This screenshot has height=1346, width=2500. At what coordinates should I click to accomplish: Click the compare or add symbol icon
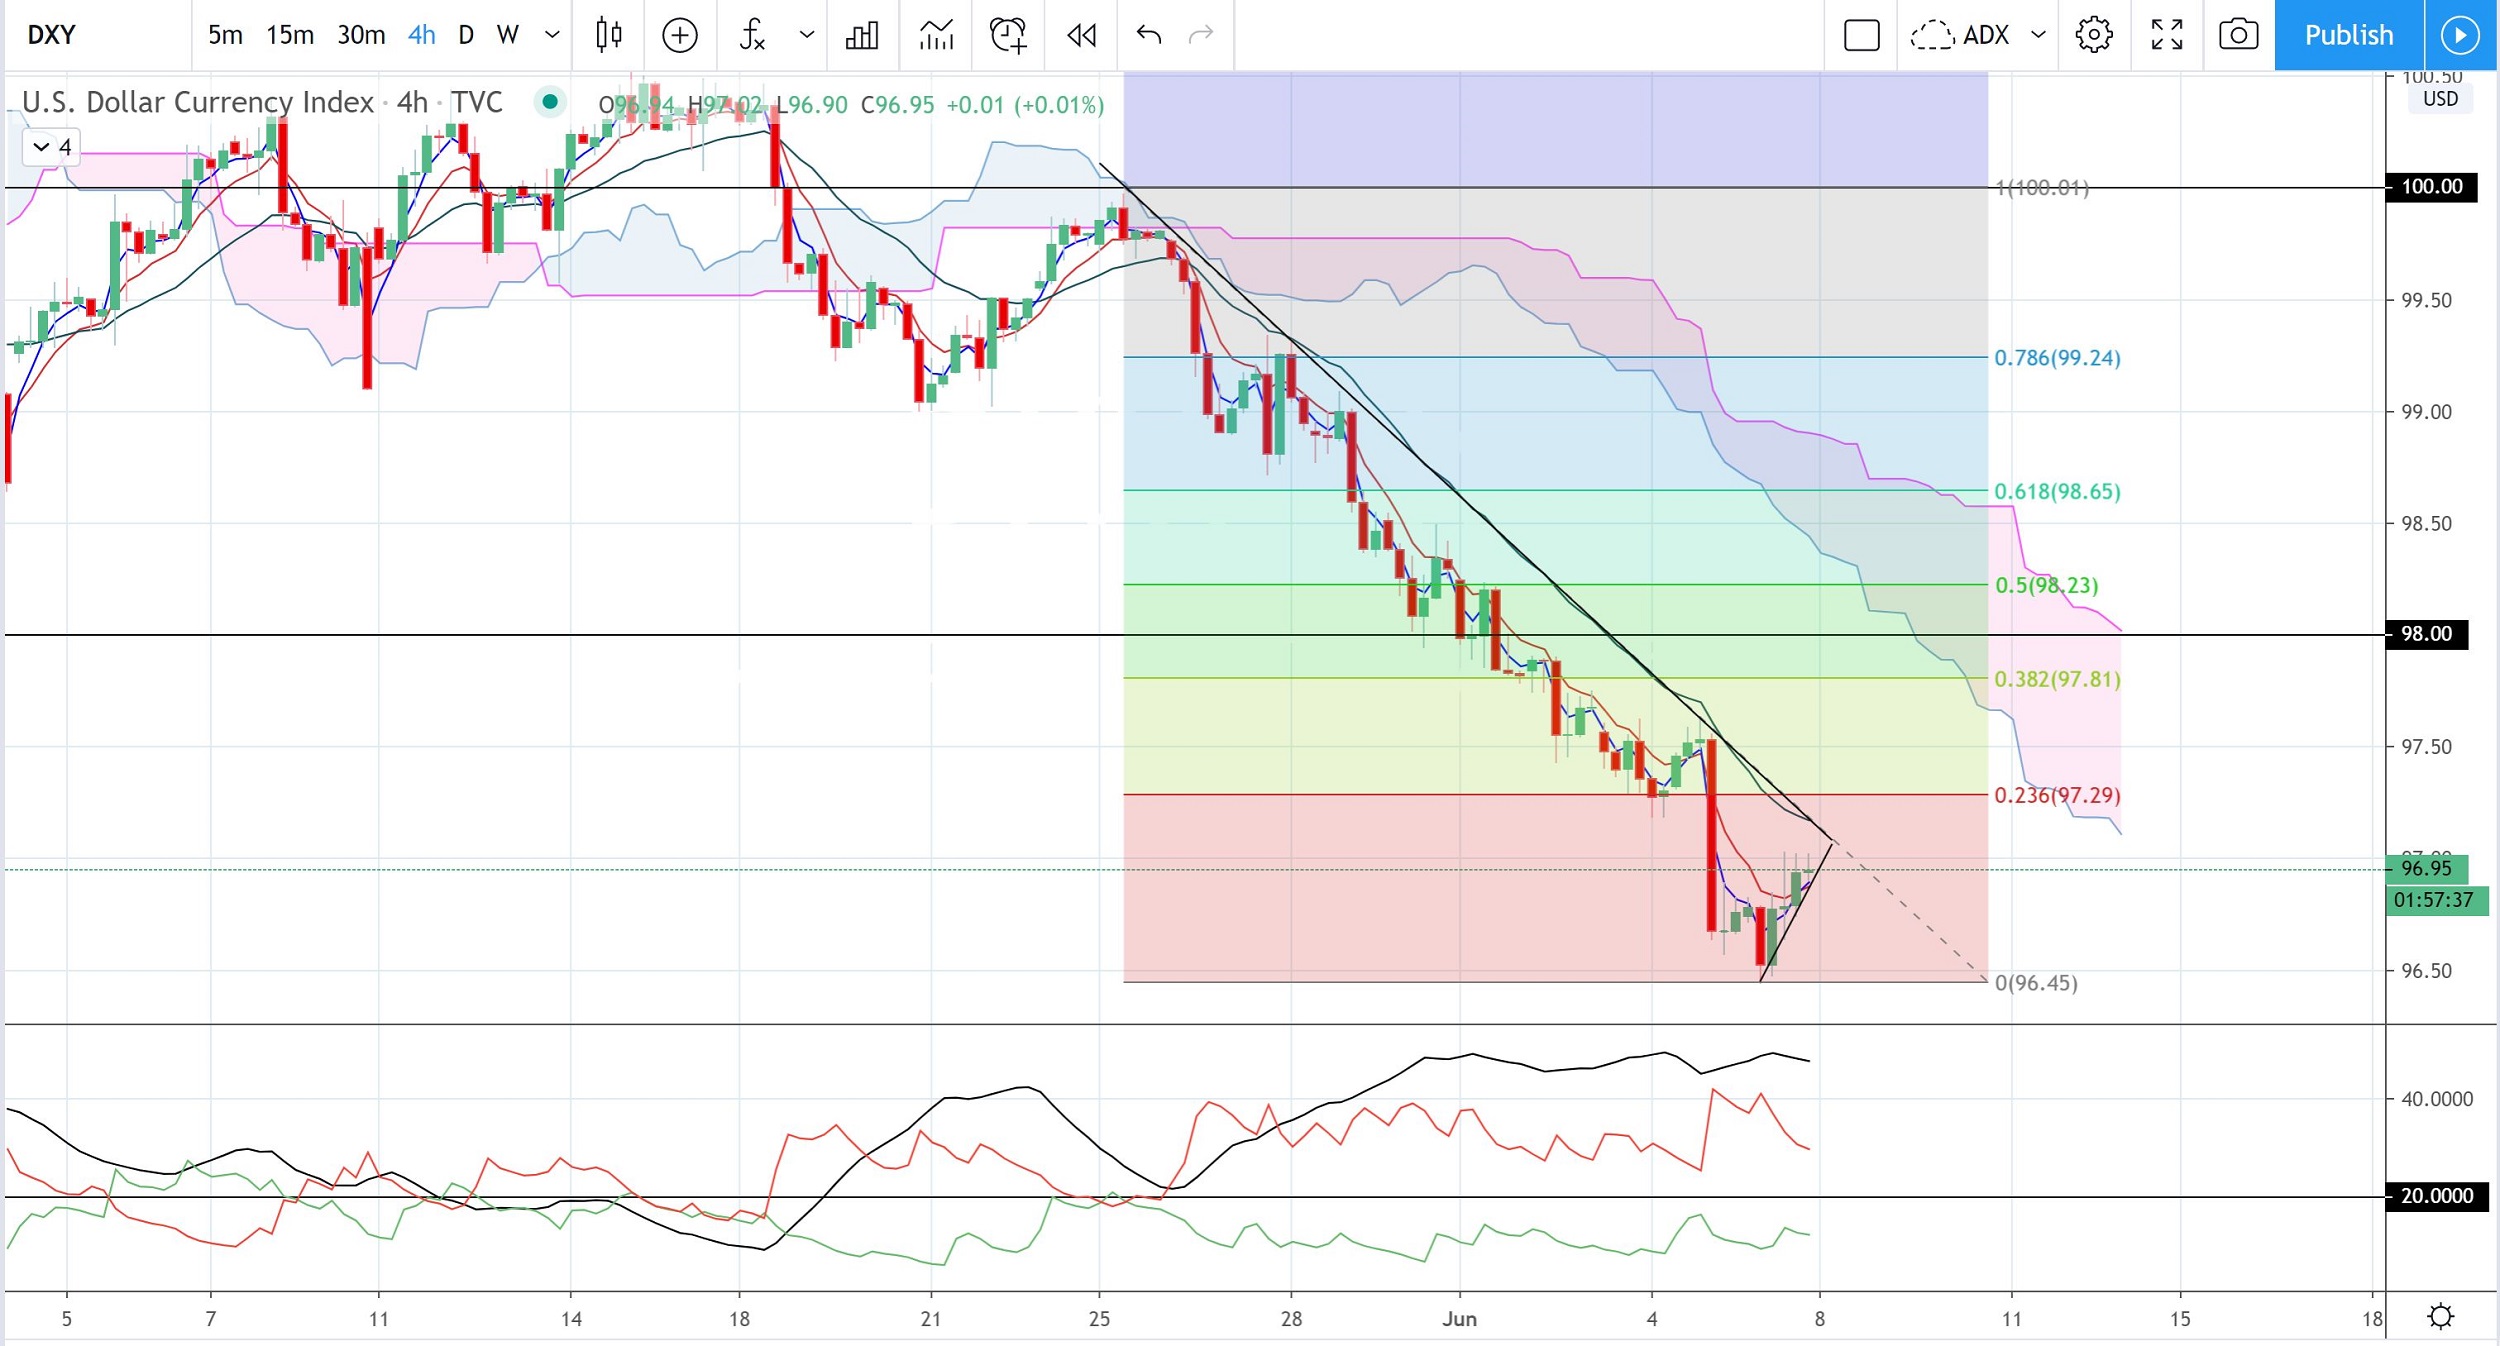coord(680,35)
